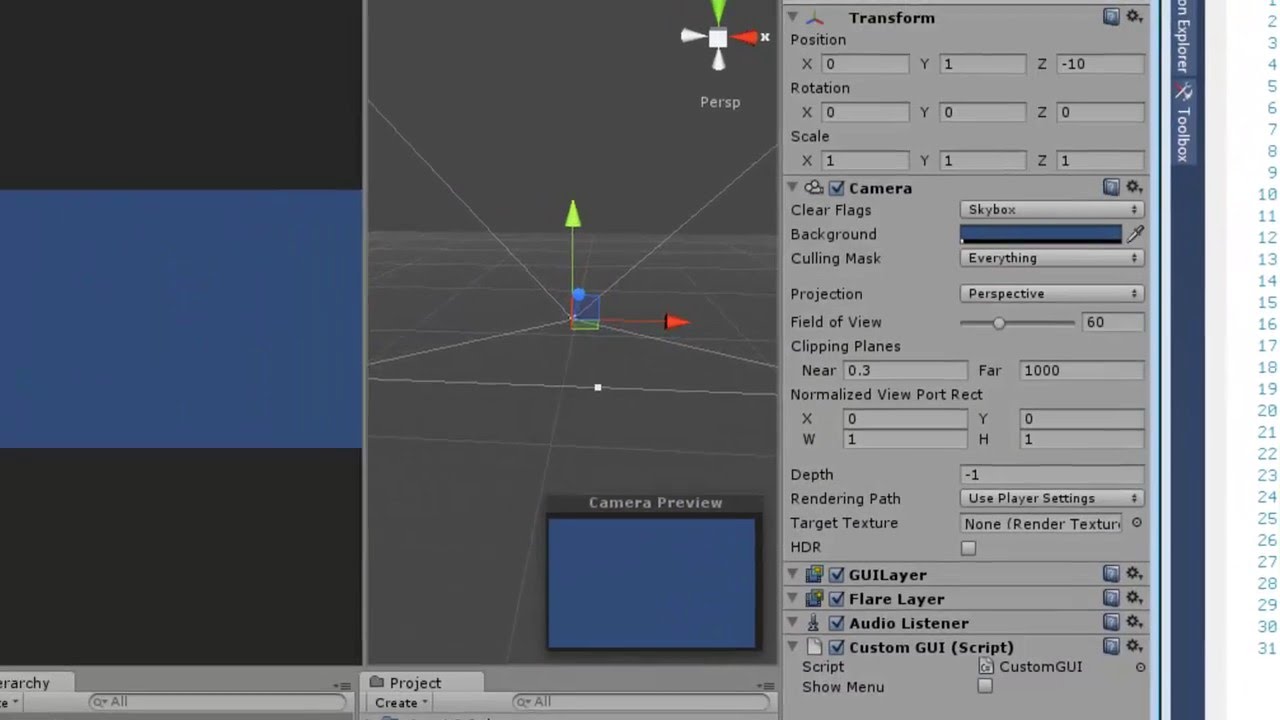The width and height of the screenshot is (1280, 720).
Task: Open the Projection dropdown
Action: 1052,294
